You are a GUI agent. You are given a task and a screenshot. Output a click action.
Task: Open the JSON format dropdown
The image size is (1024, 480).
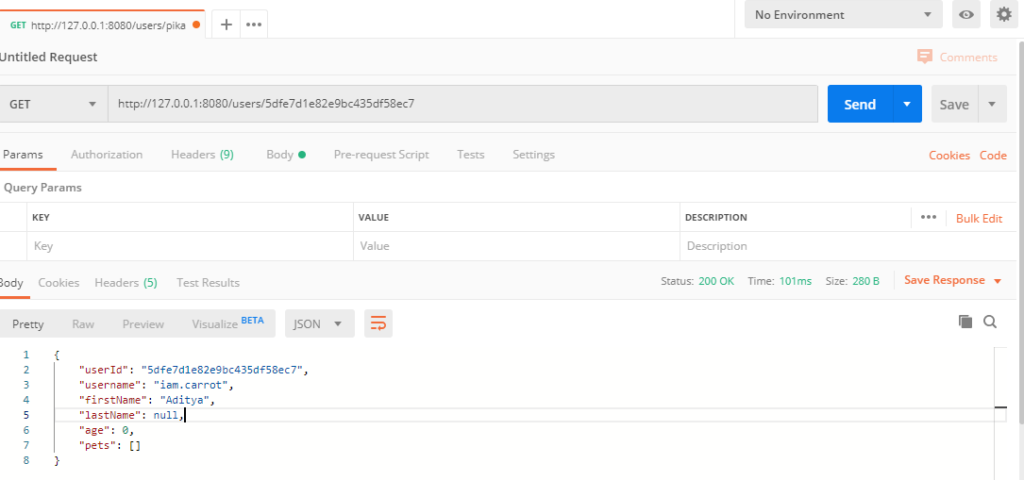tap(320, 323)
